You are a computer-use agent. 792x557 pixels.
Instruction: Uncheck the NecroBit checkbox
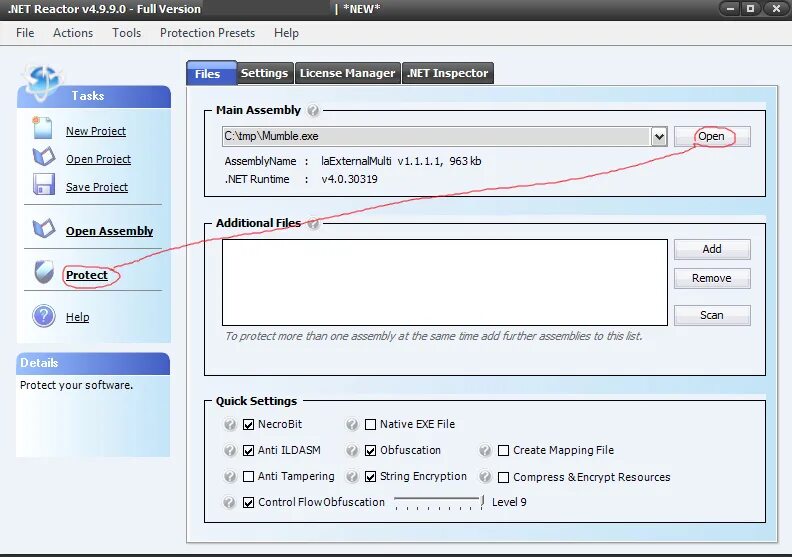click(248, 425)
